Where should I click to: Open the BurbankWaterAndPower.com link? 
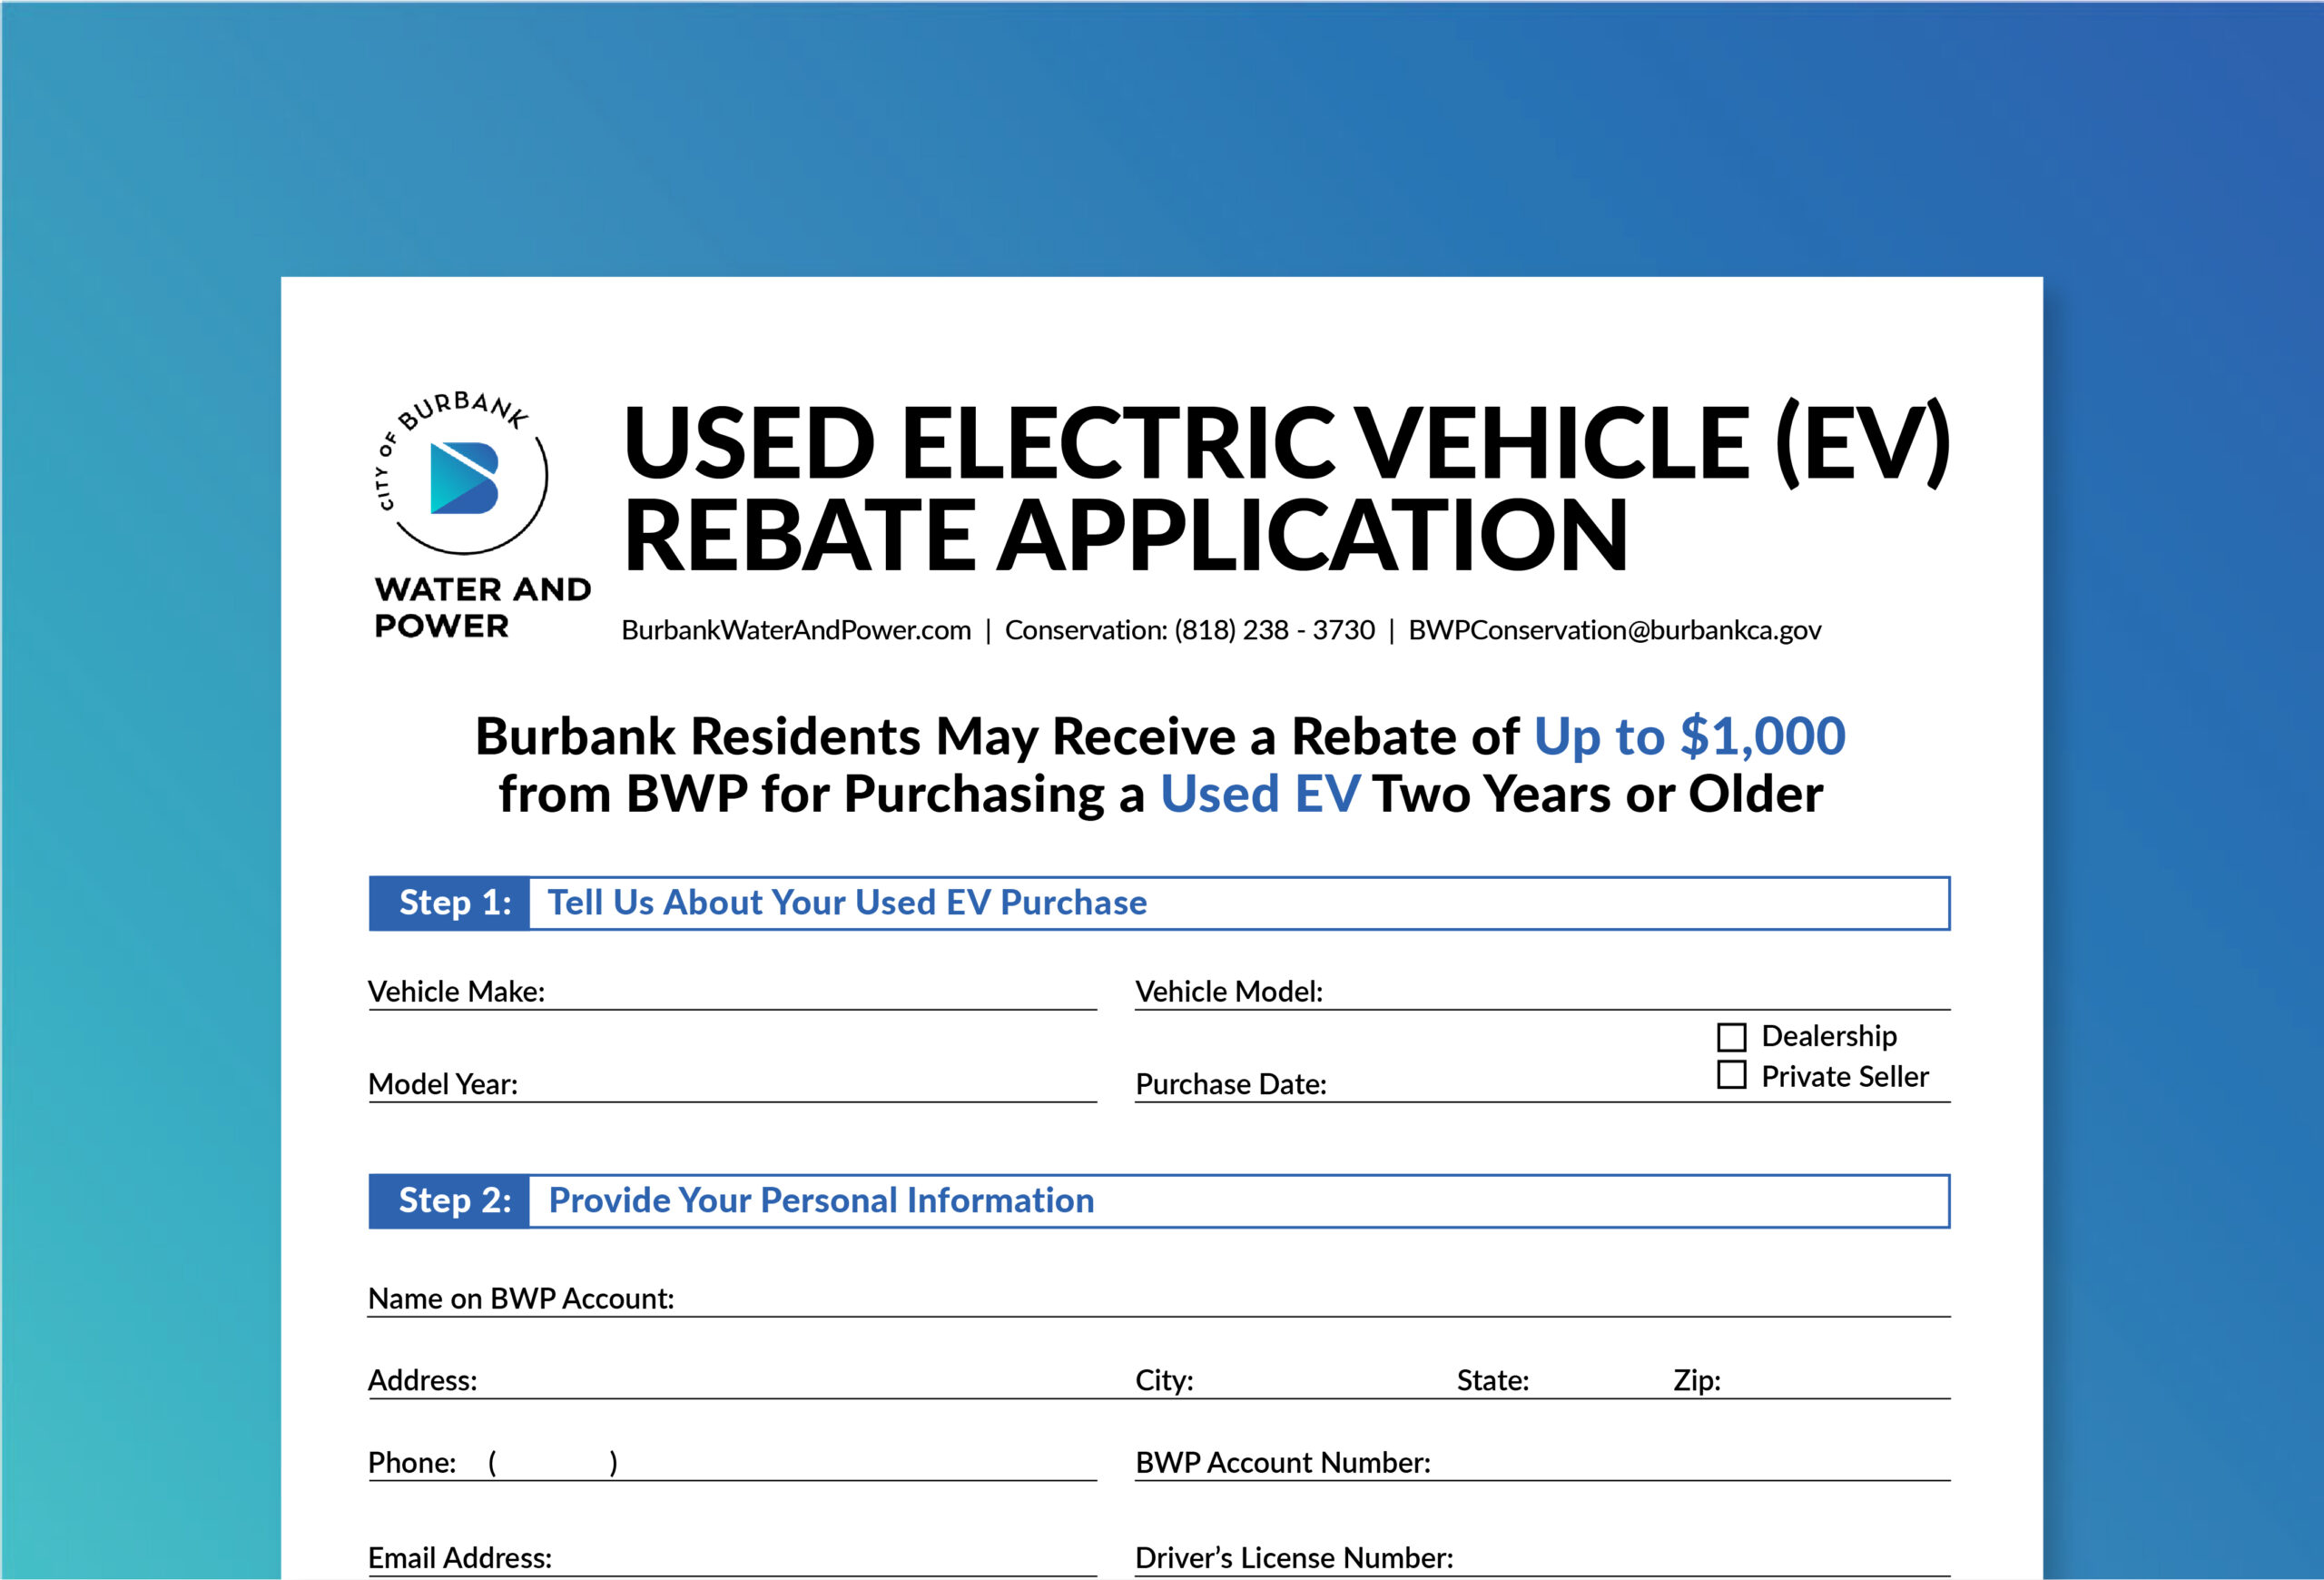coord(796,630)
